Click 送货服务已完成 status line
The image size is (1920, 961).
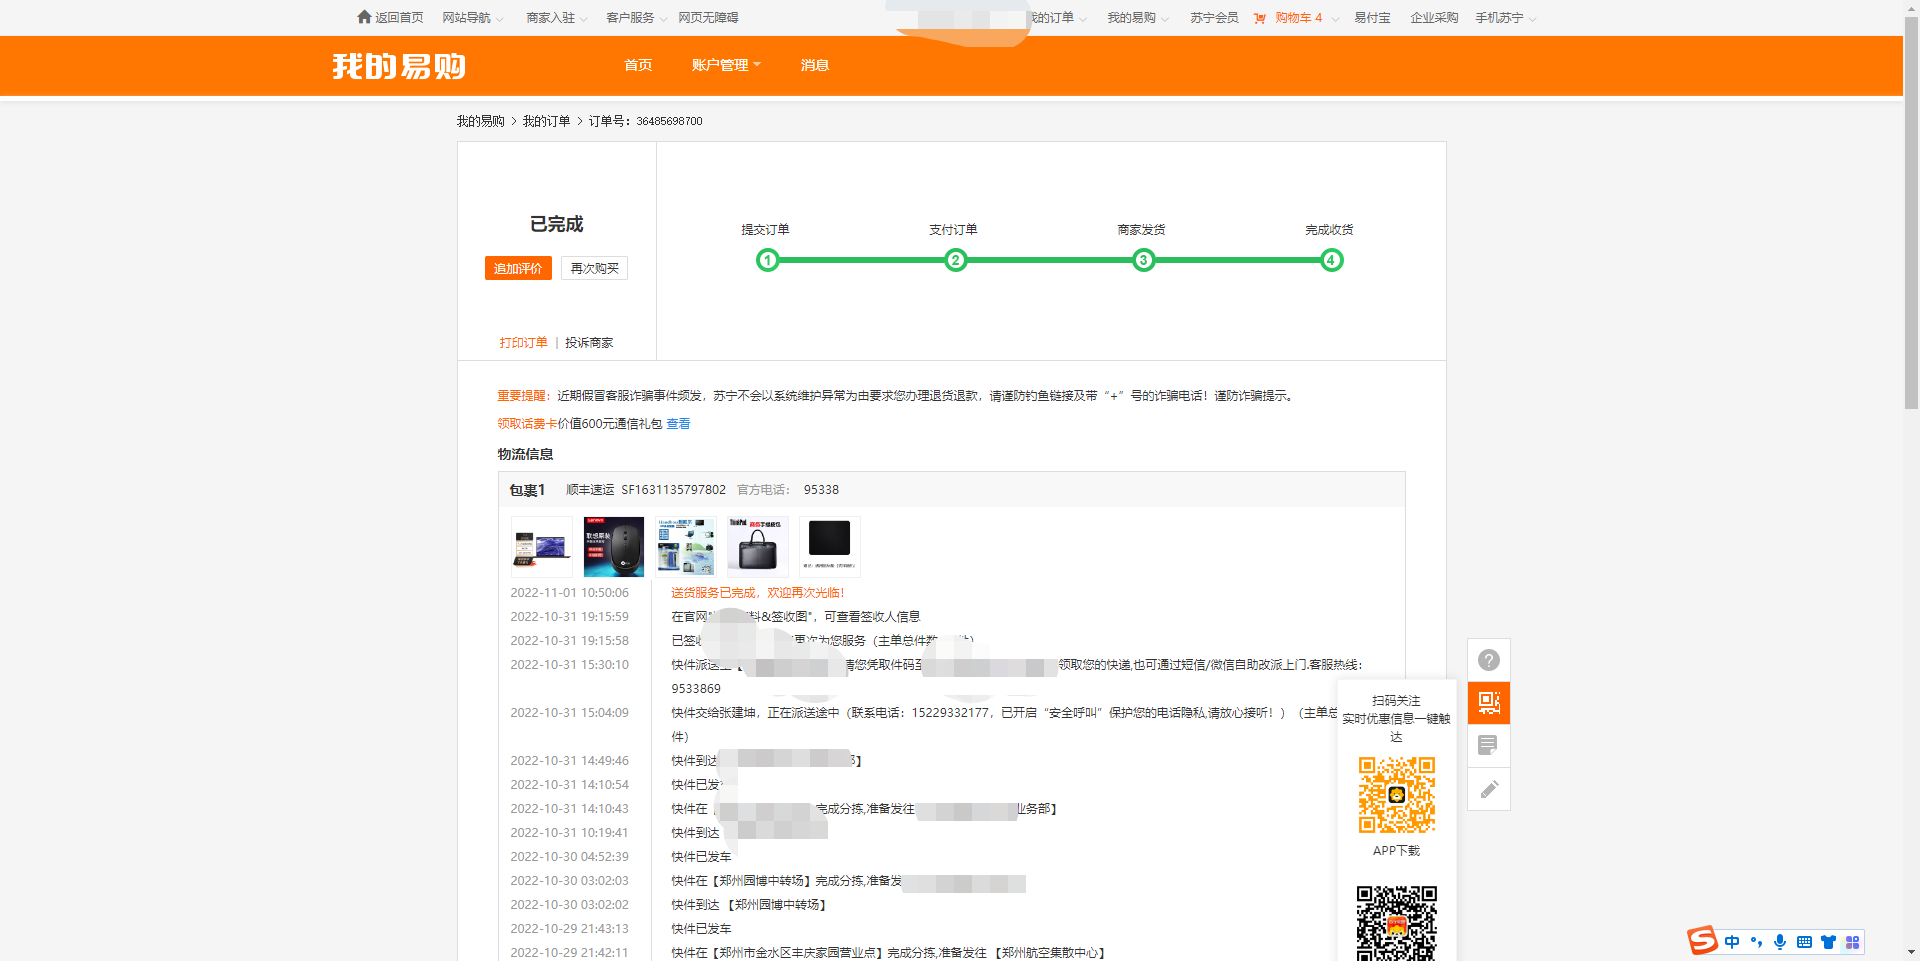757,593
